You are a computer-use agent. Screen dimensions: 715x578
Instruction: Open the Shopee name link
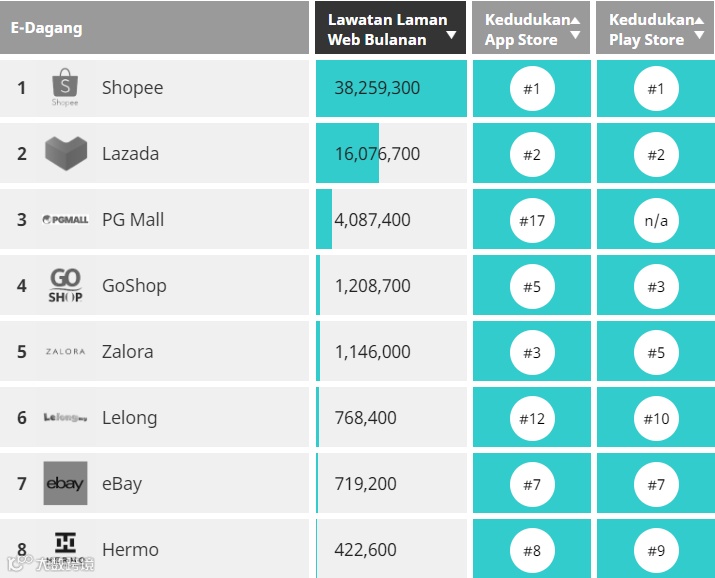pyautogui.click(x=132, y=88)
